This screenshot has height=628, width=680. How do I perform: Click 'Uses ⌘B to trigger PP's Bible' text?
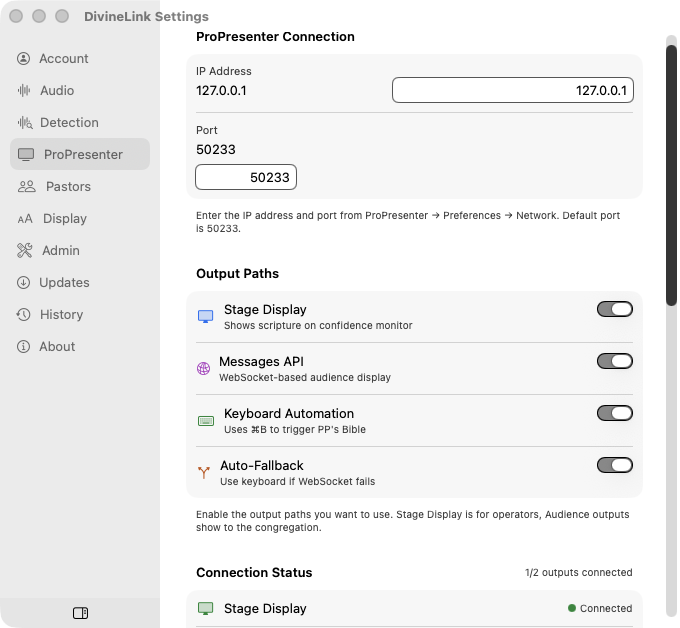coord(295,429)
